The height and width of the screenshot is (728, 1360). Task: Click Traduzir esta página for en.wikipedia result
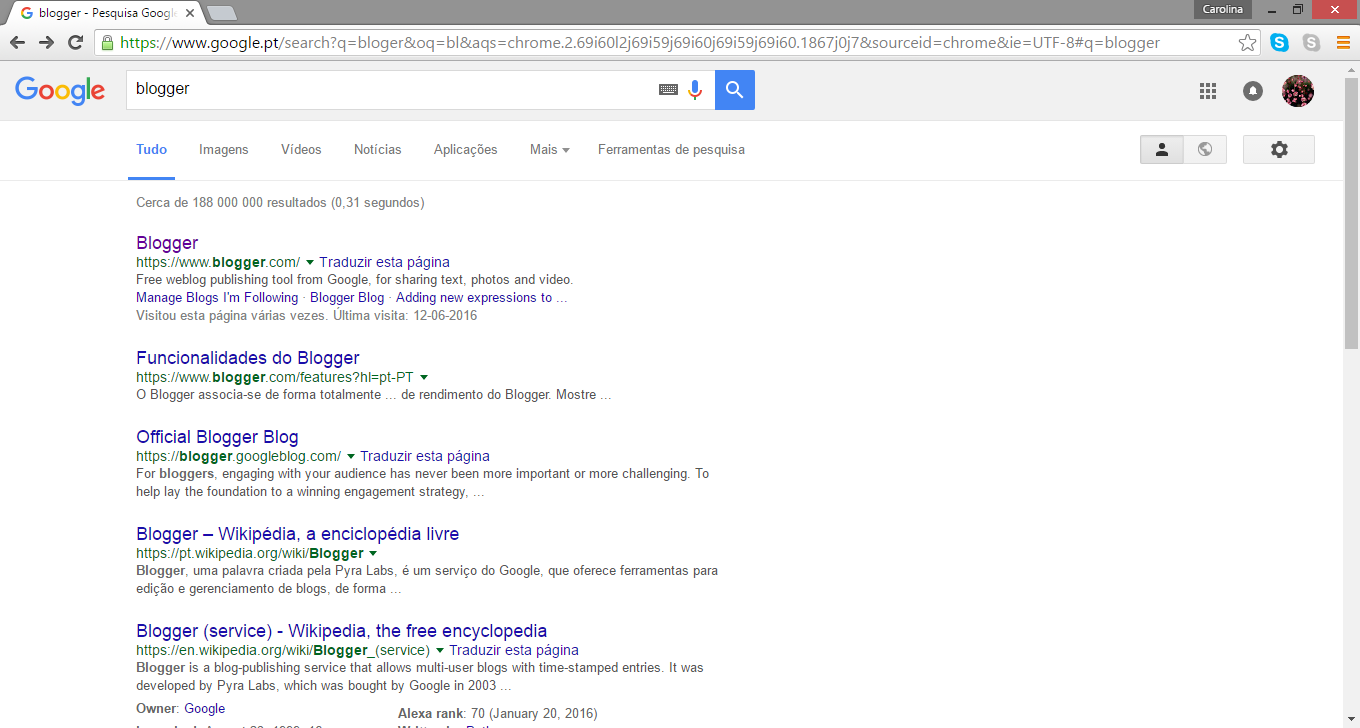pos(514,650)
